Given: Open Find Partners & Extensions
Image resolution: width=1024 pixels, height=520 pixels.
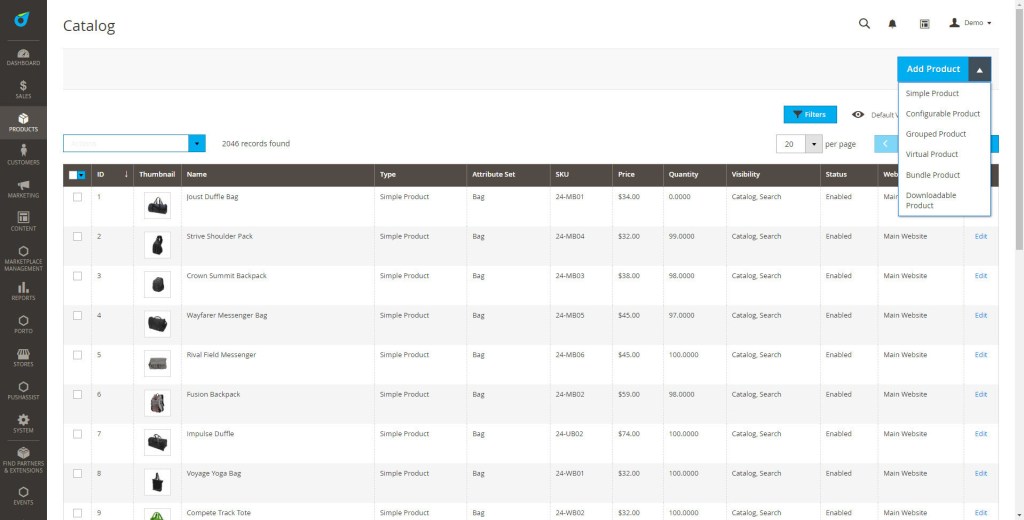Looking at the screenshot, I should 23,461.
